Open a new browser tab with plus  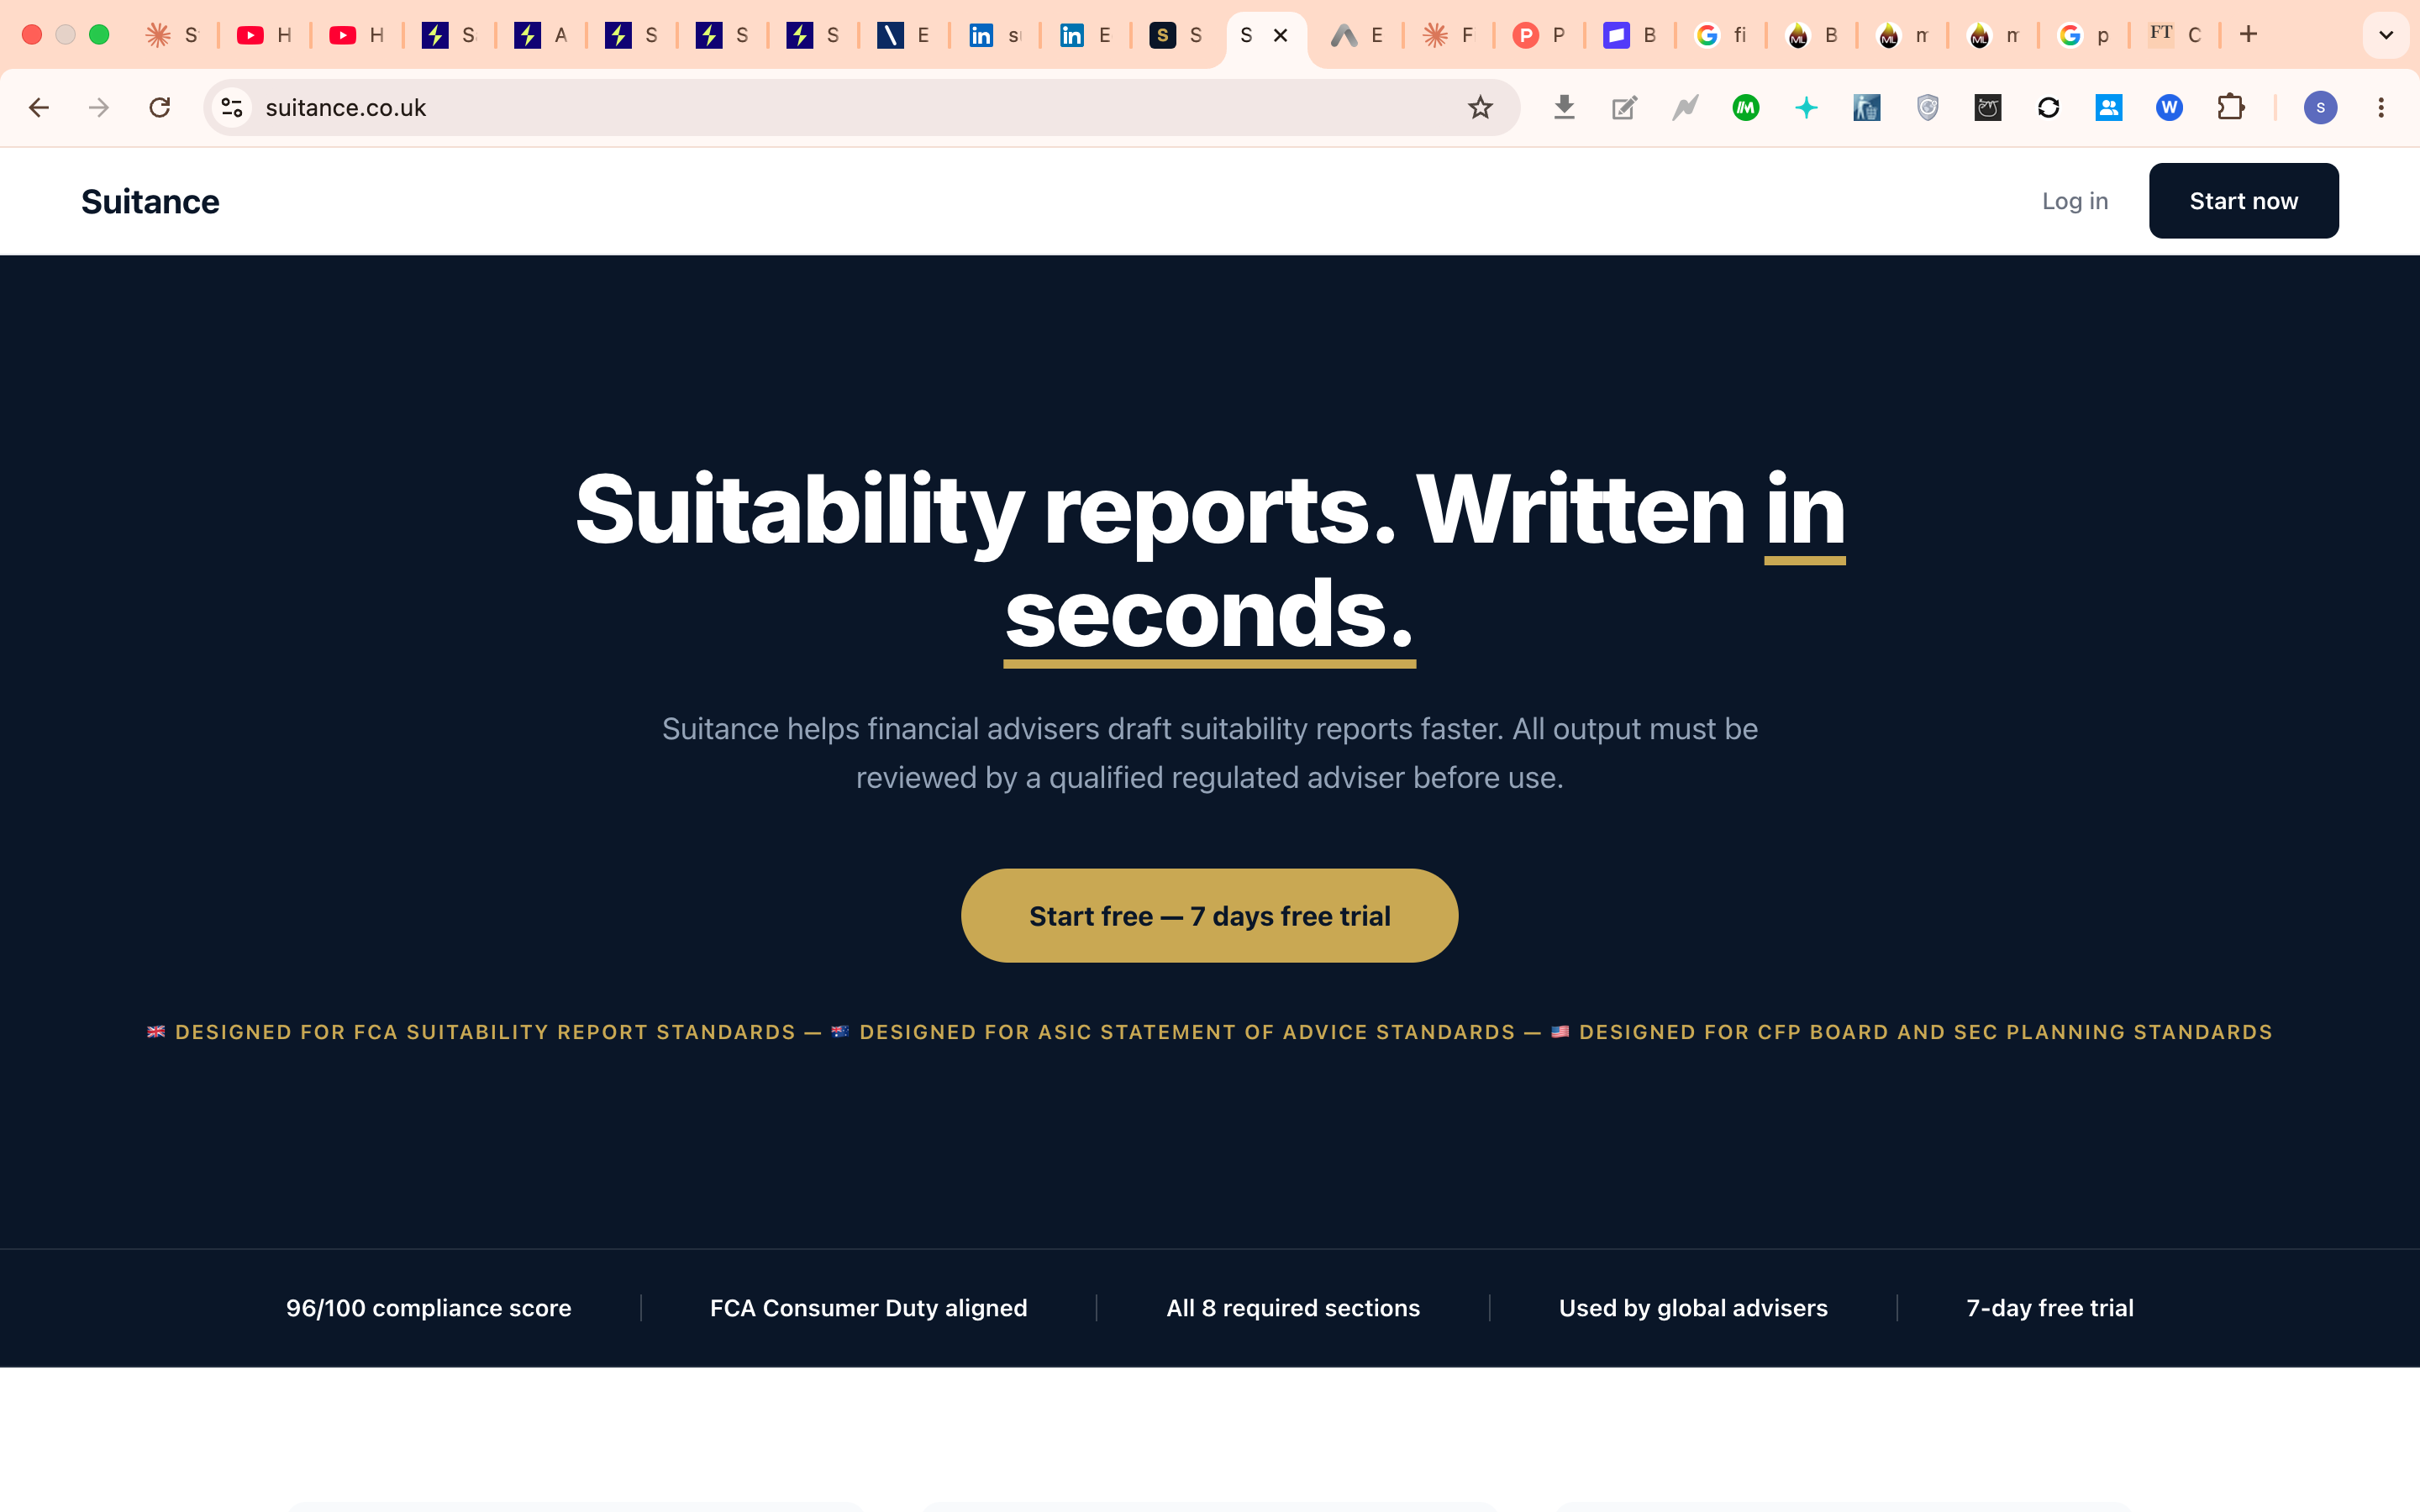[2248, 35]
